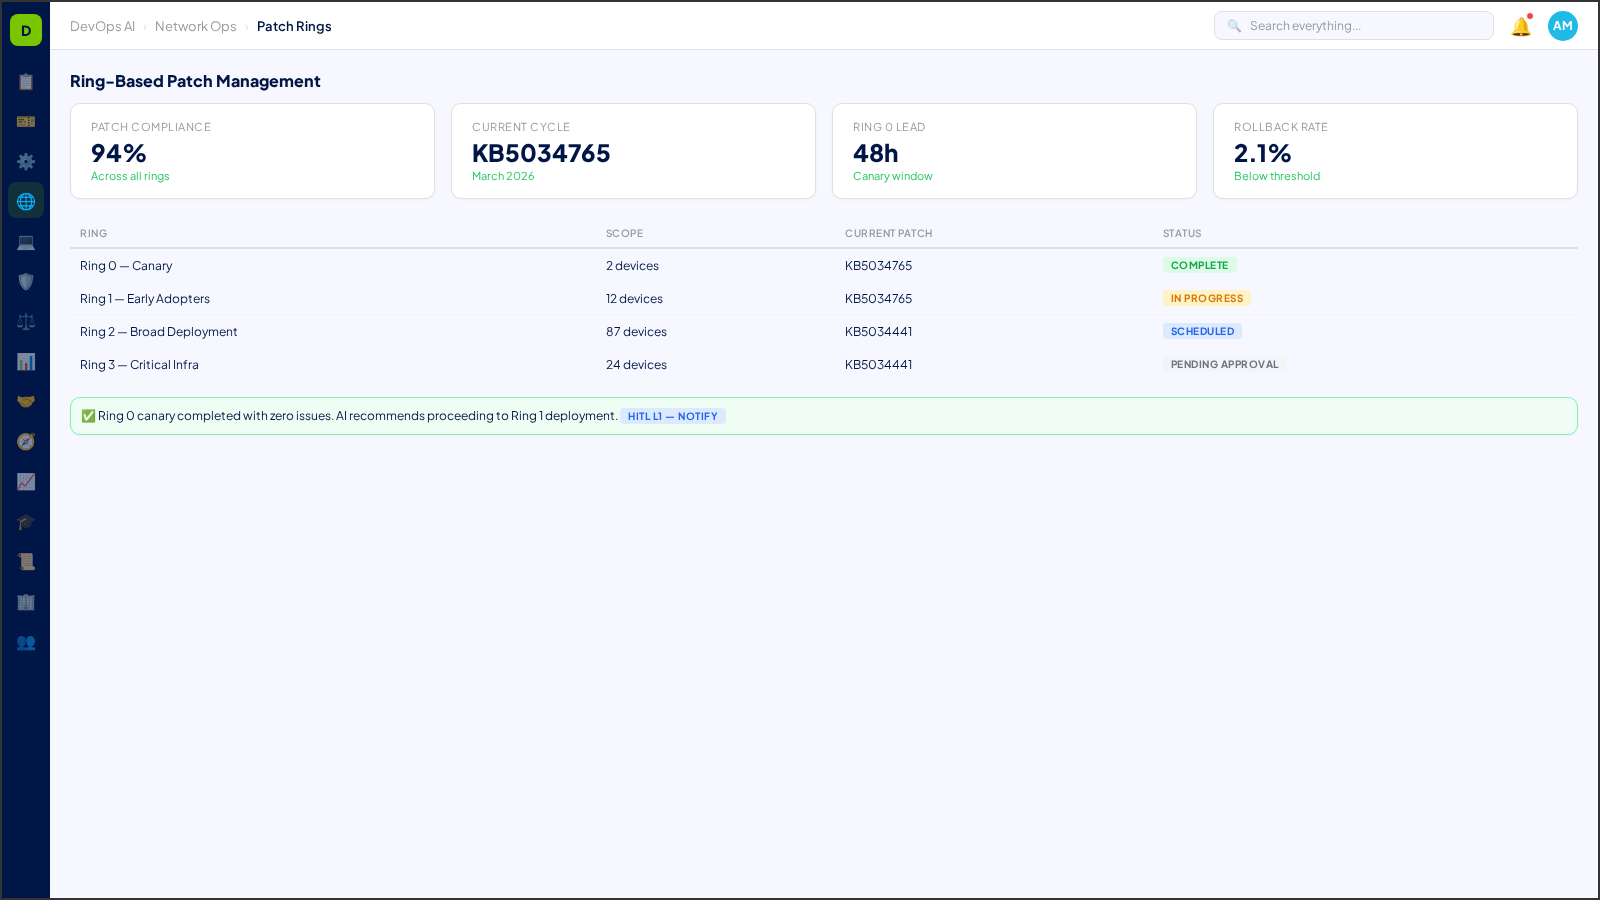Navigate to Network Ops breadcrumb
Image resolution: width=1600 pixels, height=900 pixels.
point(196,27)
